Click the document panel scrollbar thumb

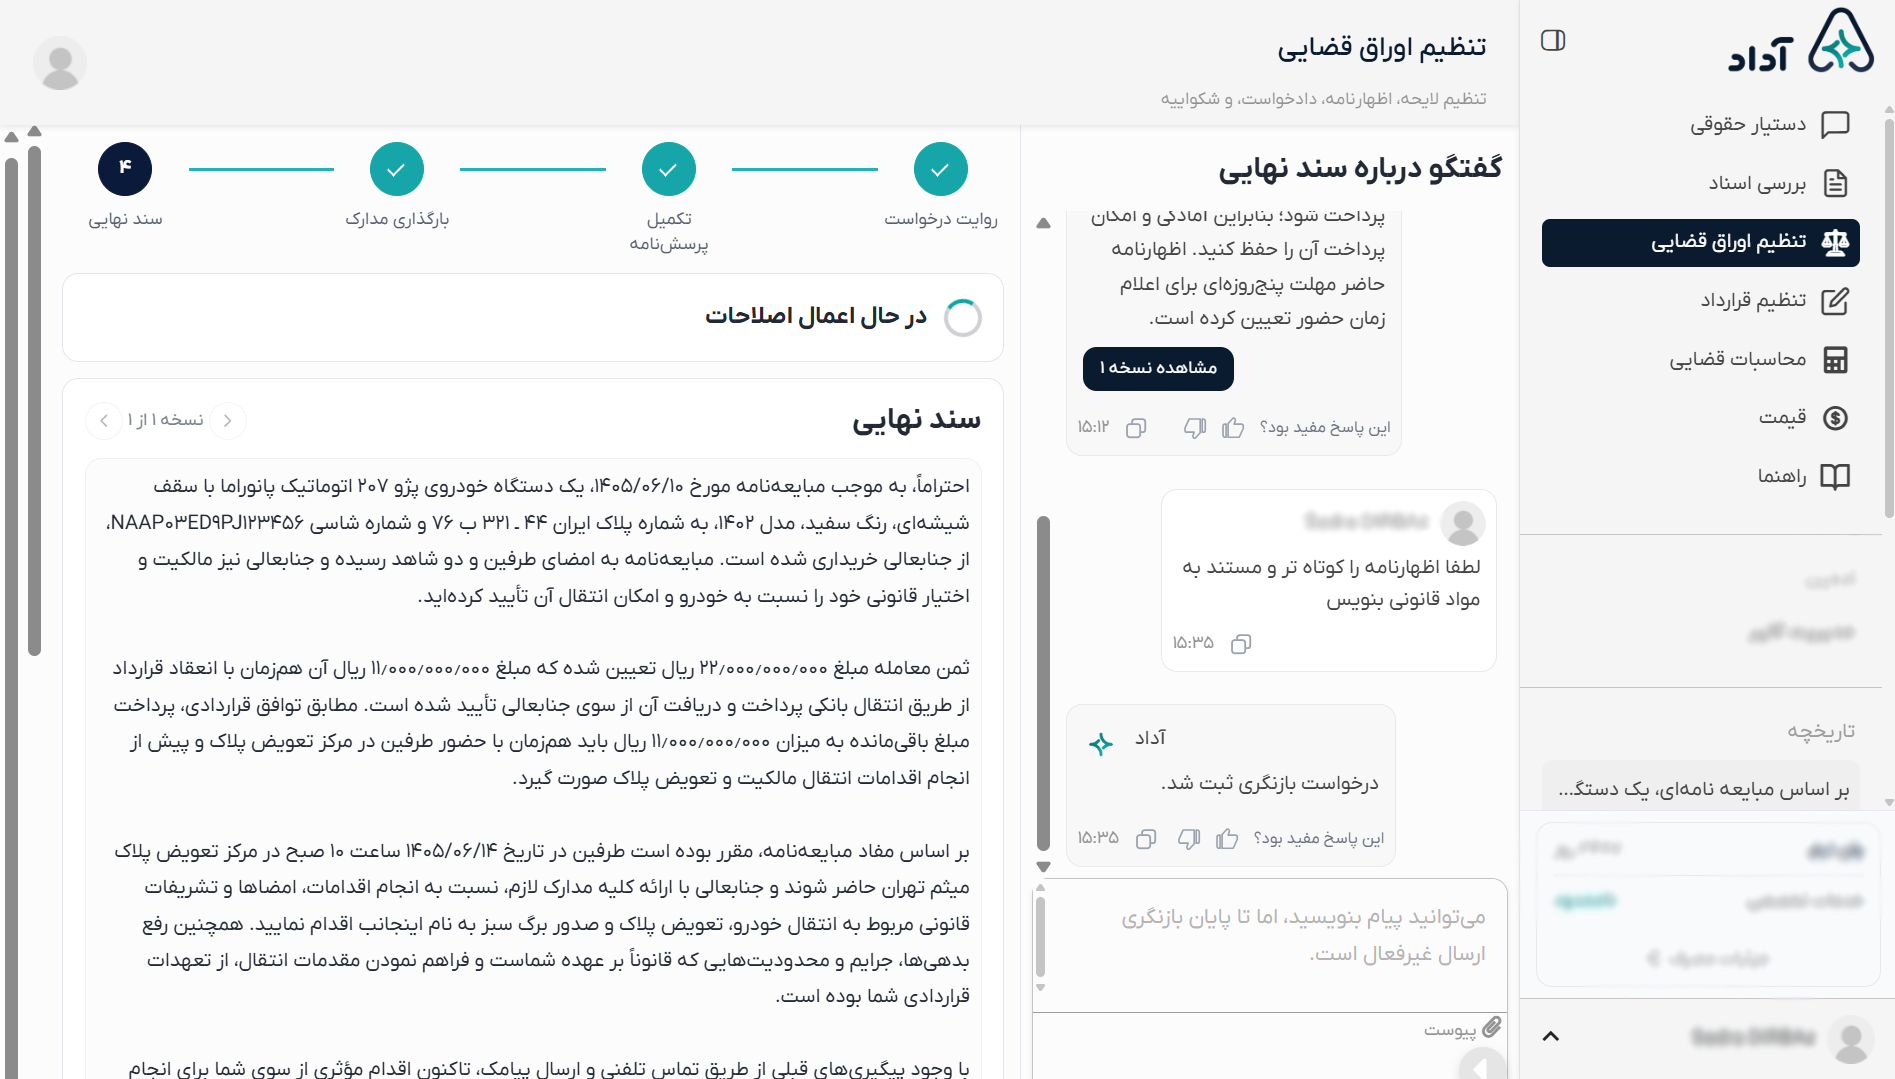click(x=34, y=401)
